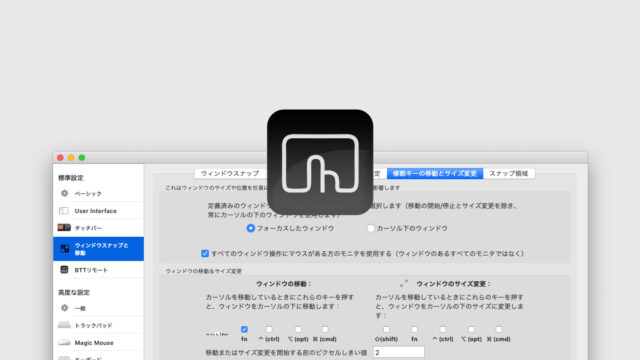Image resolution: width=640 pixels, height=360 pixels.
Task: Click the trackpad icon in sidebar
Action: point(64,325)
